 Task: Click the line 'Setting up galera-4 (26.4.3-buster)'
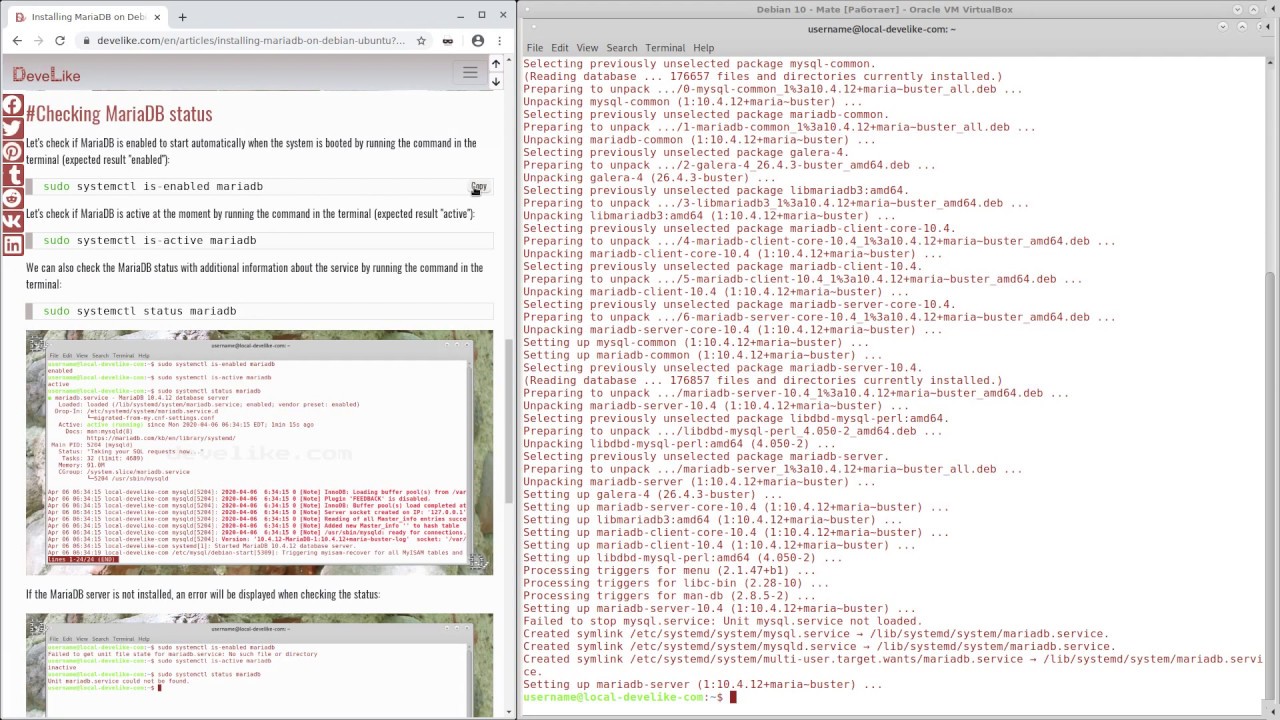(653, 494)
